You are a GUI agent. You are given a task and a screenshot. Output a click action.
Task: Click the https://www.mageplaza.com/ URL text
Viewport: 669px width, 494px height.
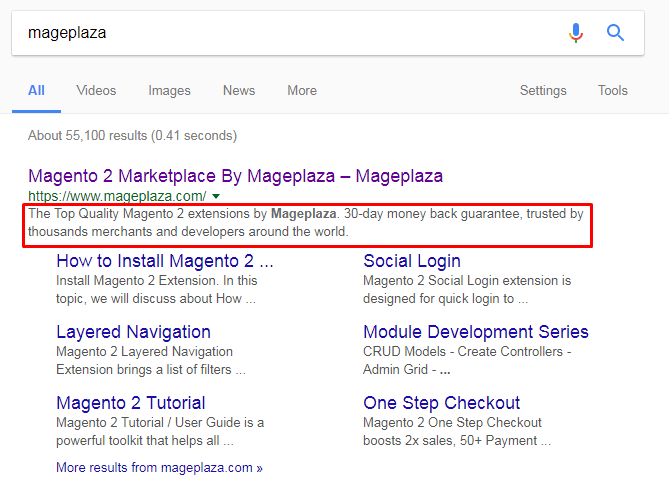tap(117, 196)
